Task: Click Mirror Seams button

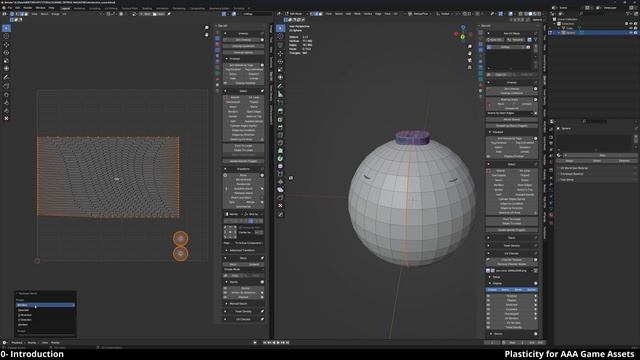Action: click(511, 119)
